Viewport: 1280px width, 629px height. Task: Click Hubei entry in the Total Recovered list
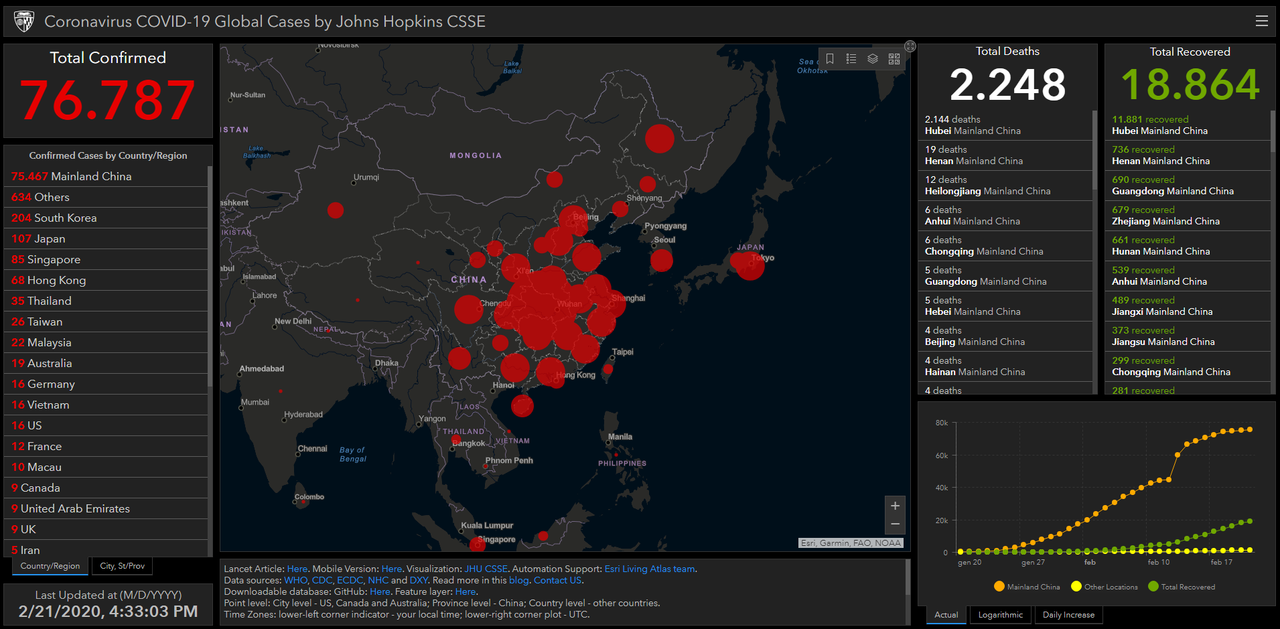tap(1188, 125)
